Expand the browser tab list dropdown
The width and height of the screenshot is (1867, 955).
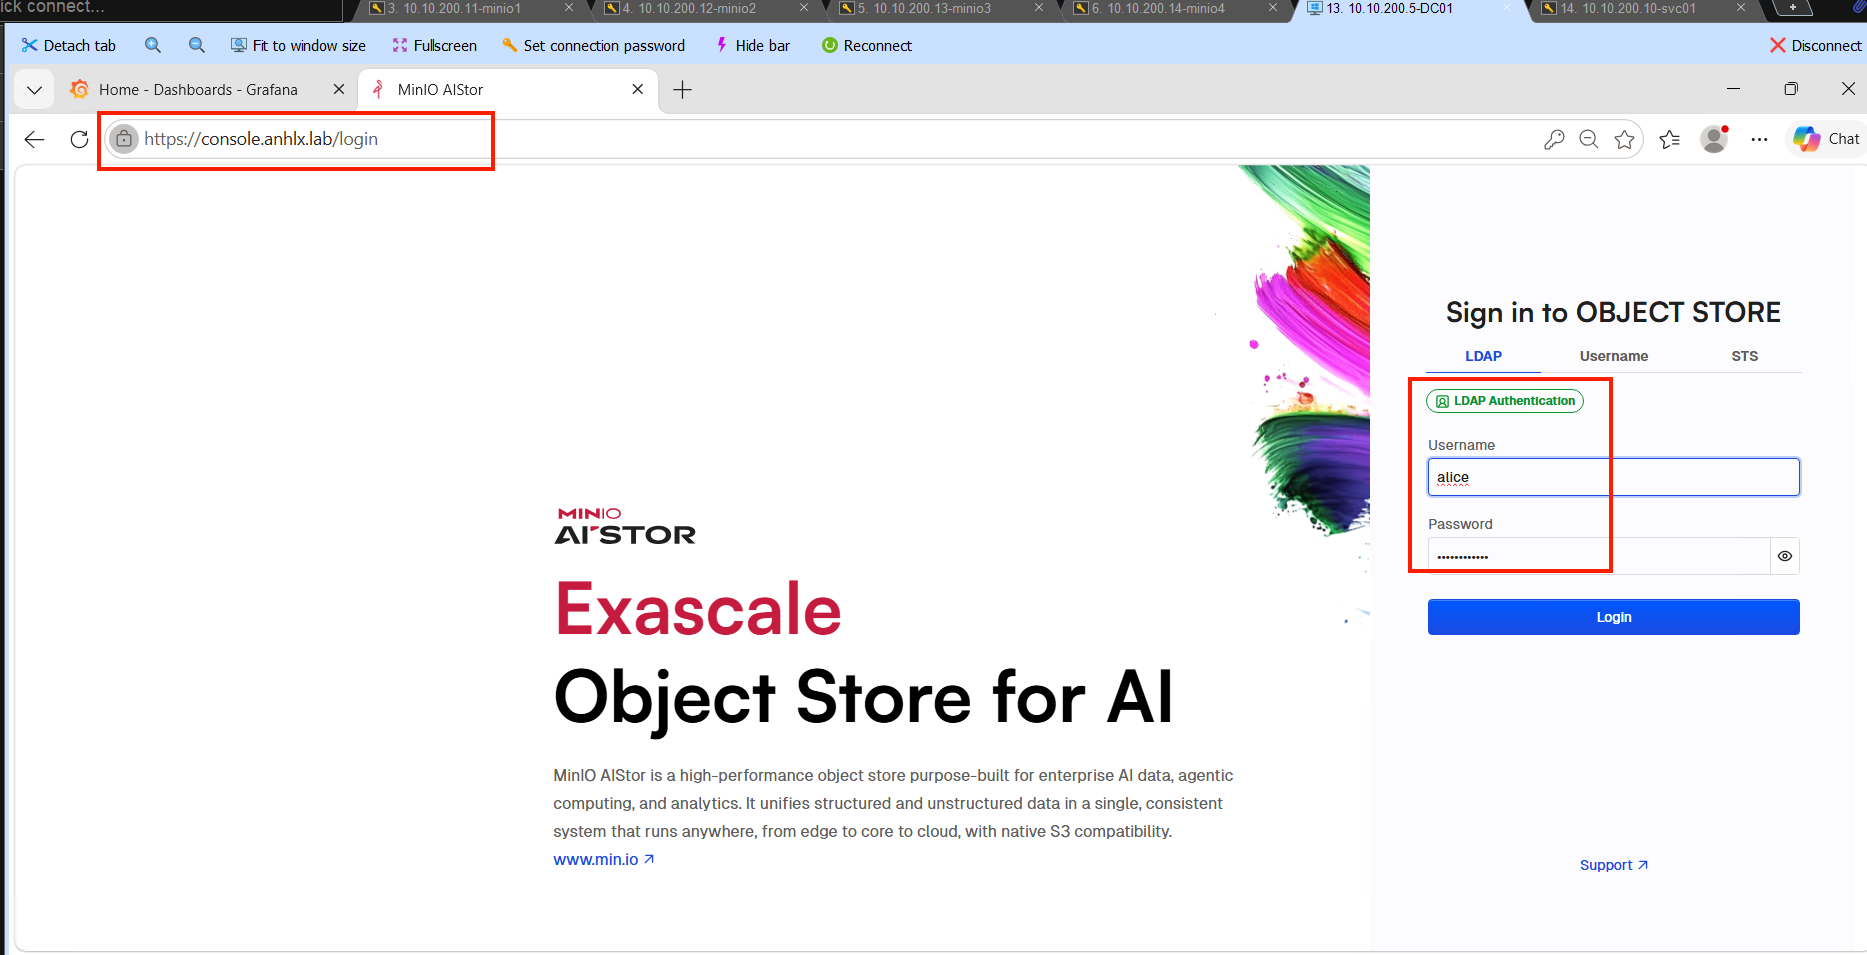point(34,90)
